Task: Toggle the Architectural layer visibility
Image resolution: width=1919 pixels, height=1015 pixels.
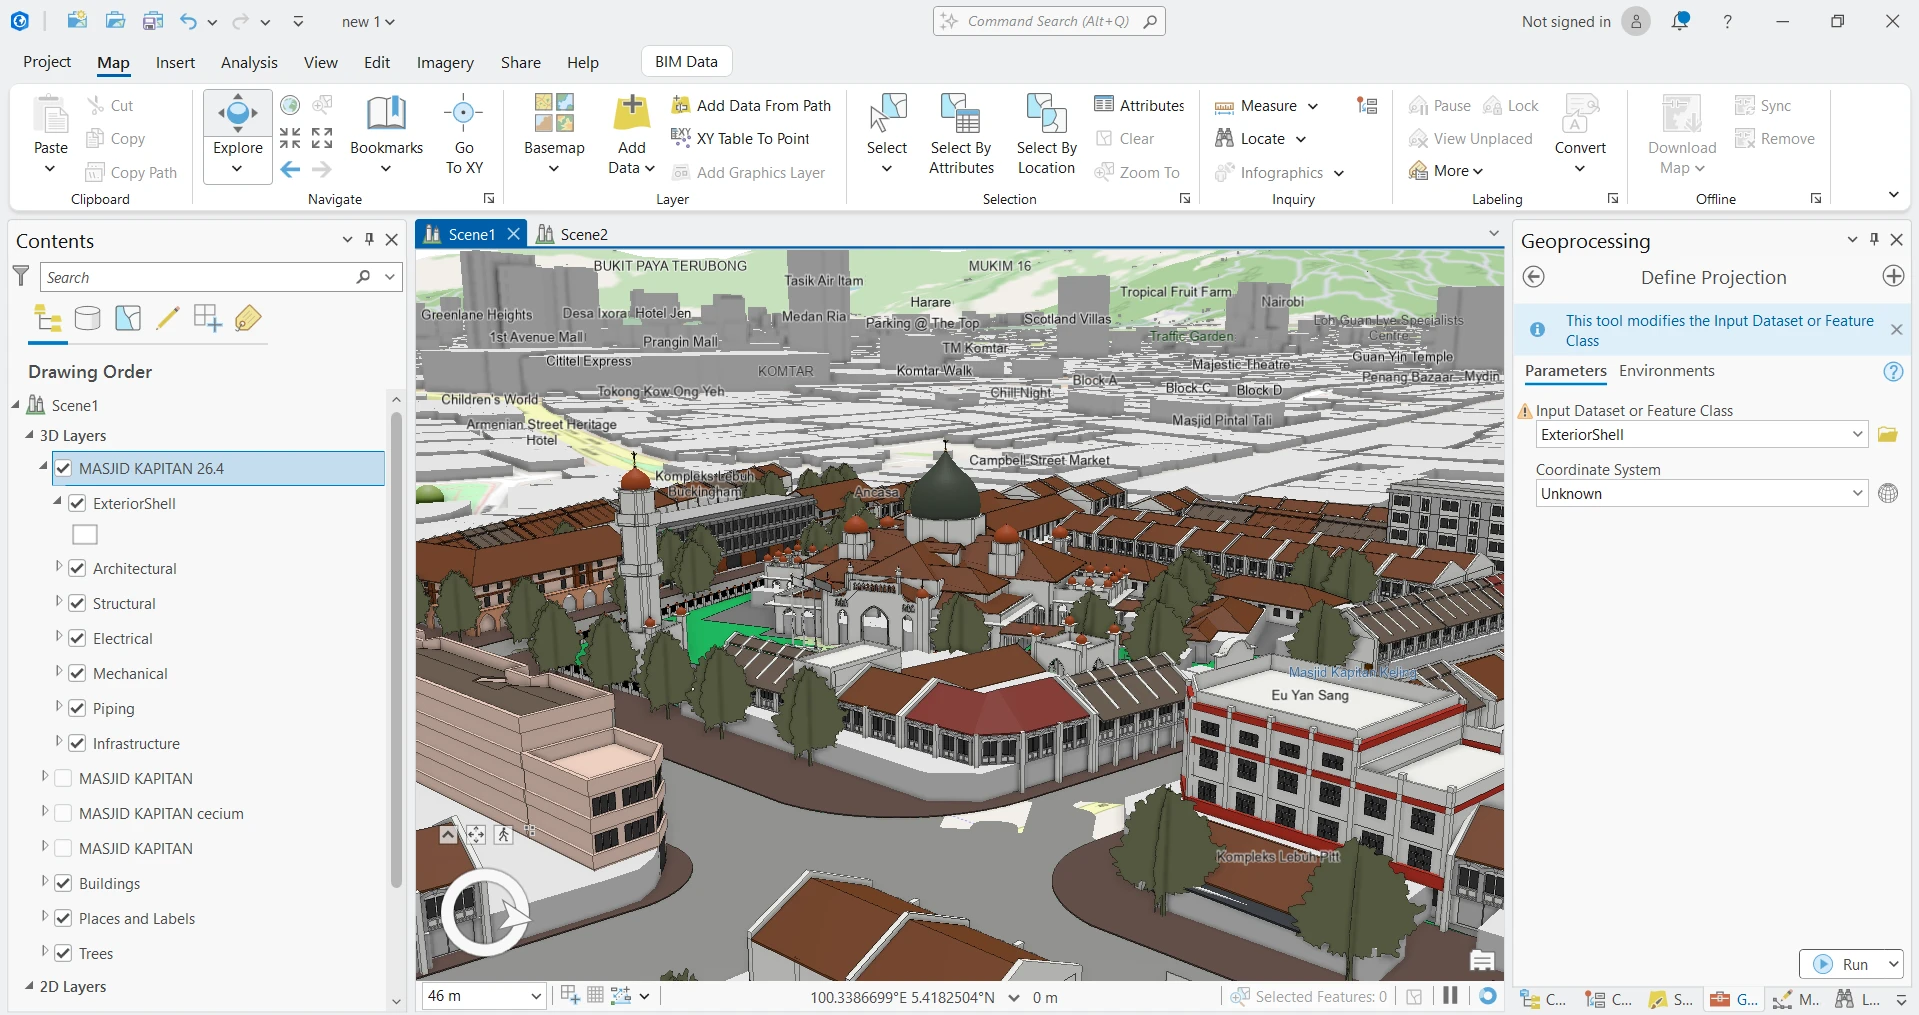Action: [77, 568]
